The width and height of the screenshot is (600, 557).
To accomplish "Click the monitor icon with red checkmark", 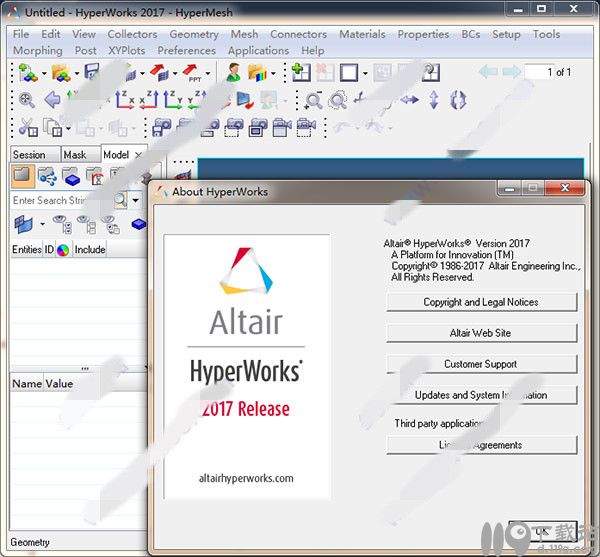I will tap(245, 100).
